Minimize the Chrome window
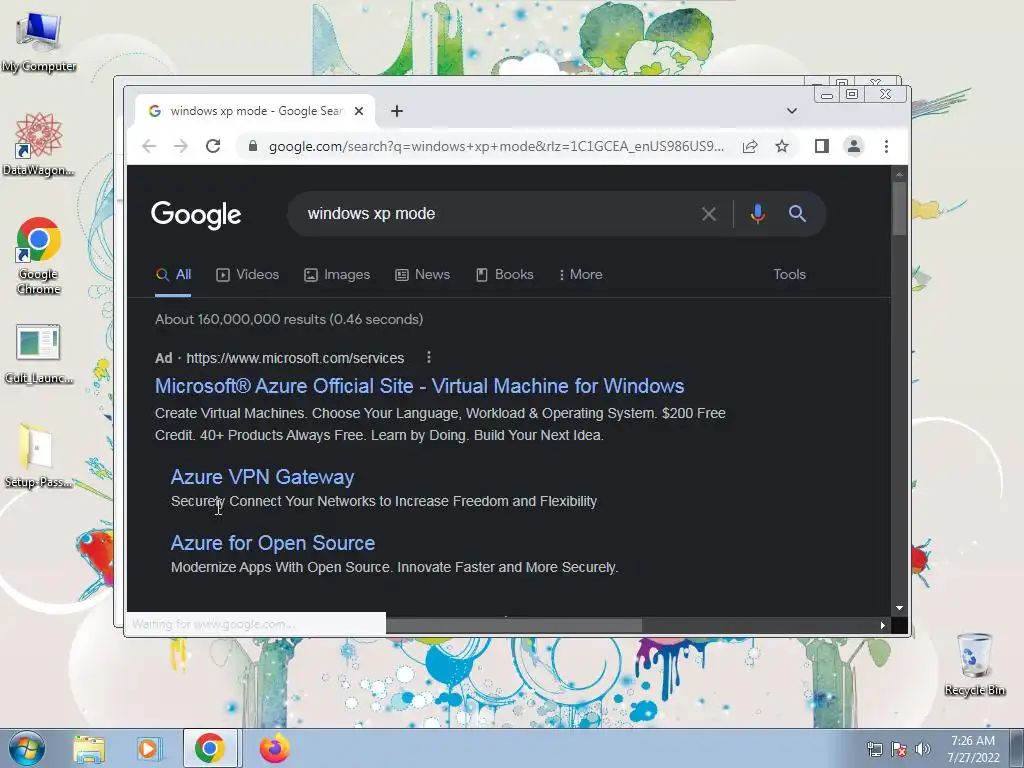This screenshot has height=768, width=1024. click(827, 95)
